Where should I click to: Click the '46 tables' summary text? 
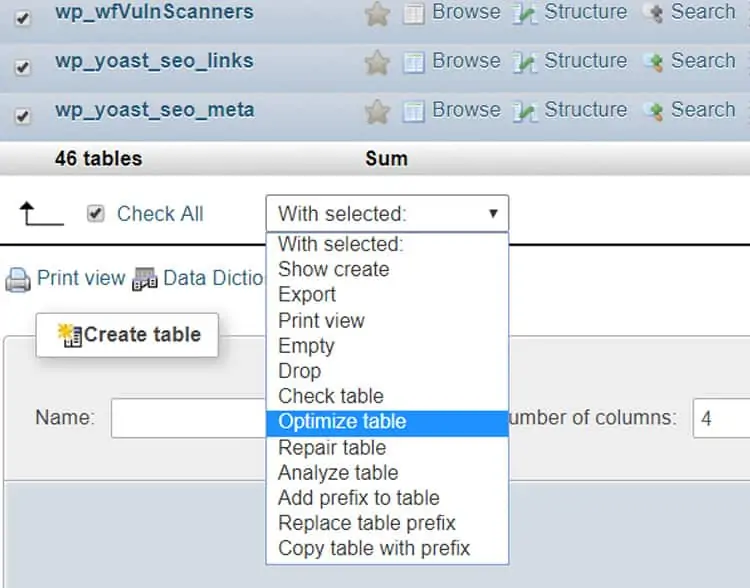tap(99, 158)
